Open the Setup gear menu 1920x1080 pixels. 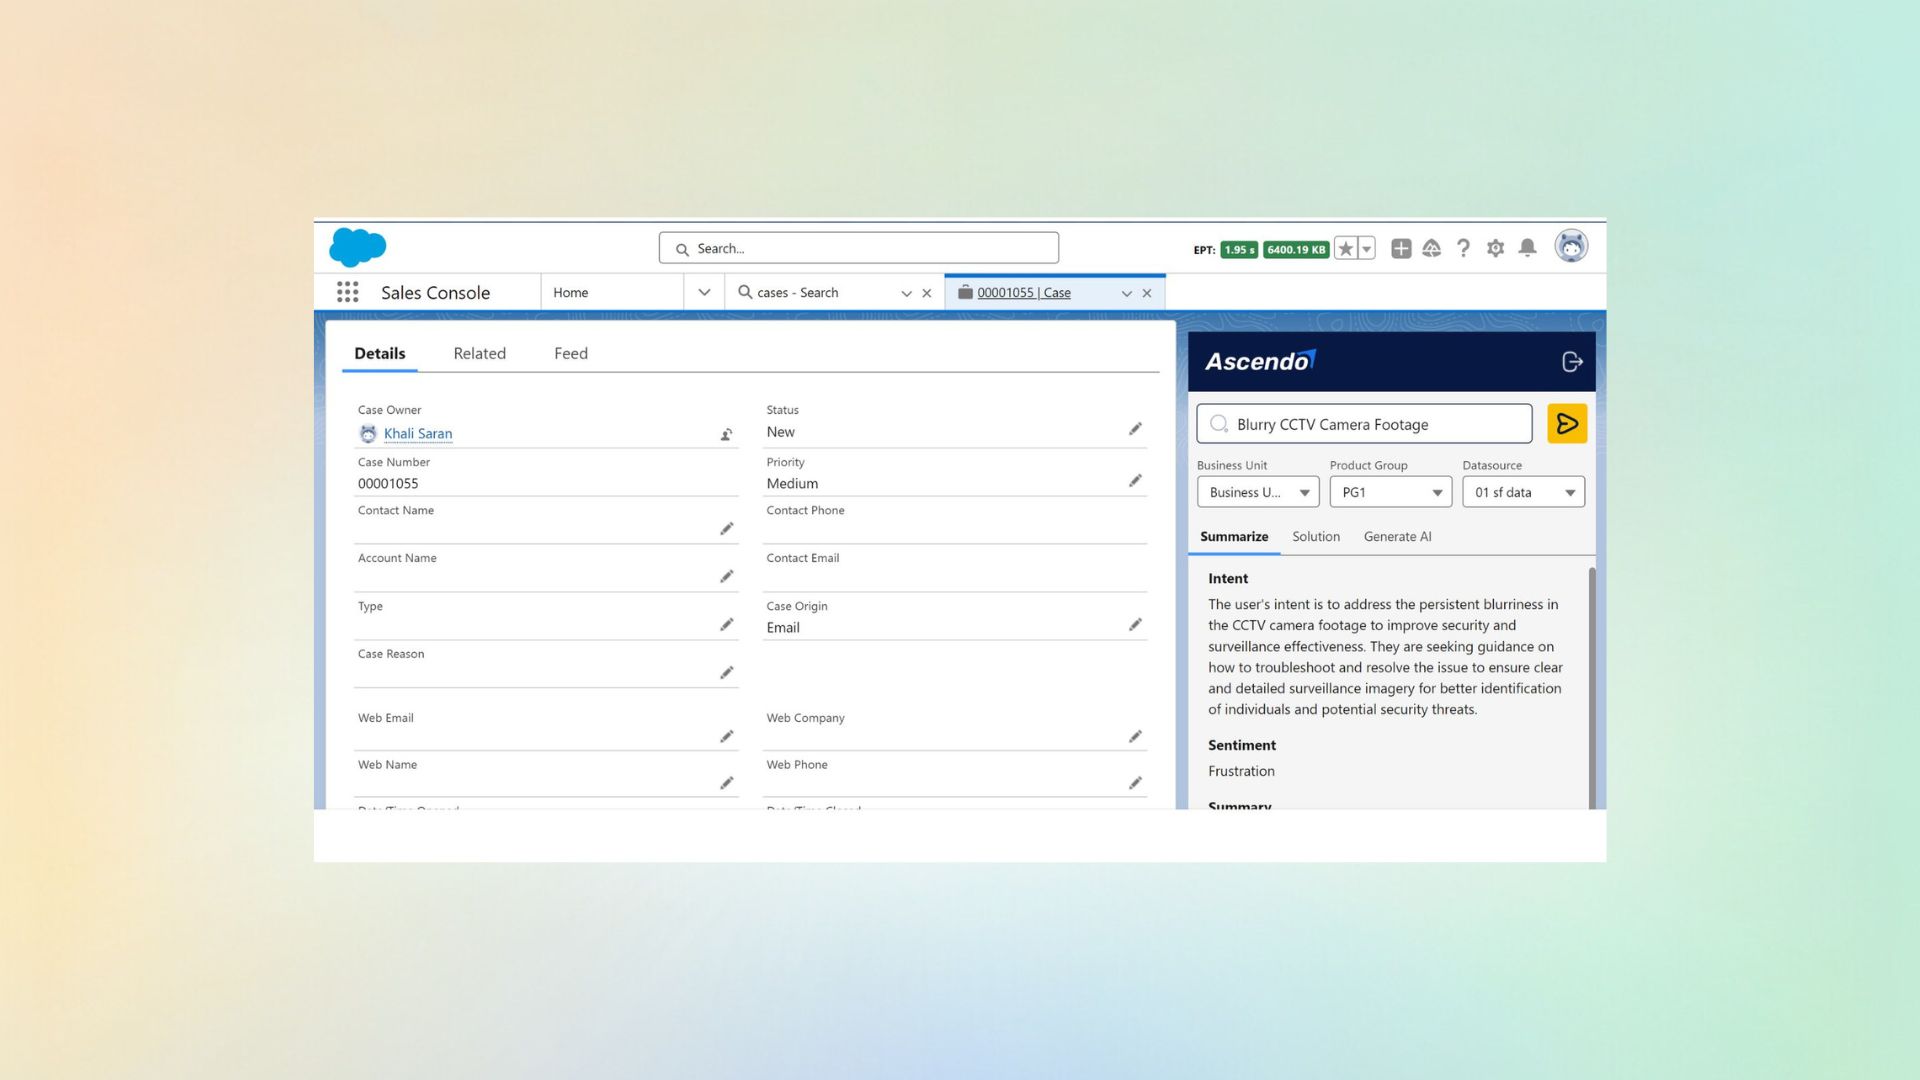click(1495, 248)
